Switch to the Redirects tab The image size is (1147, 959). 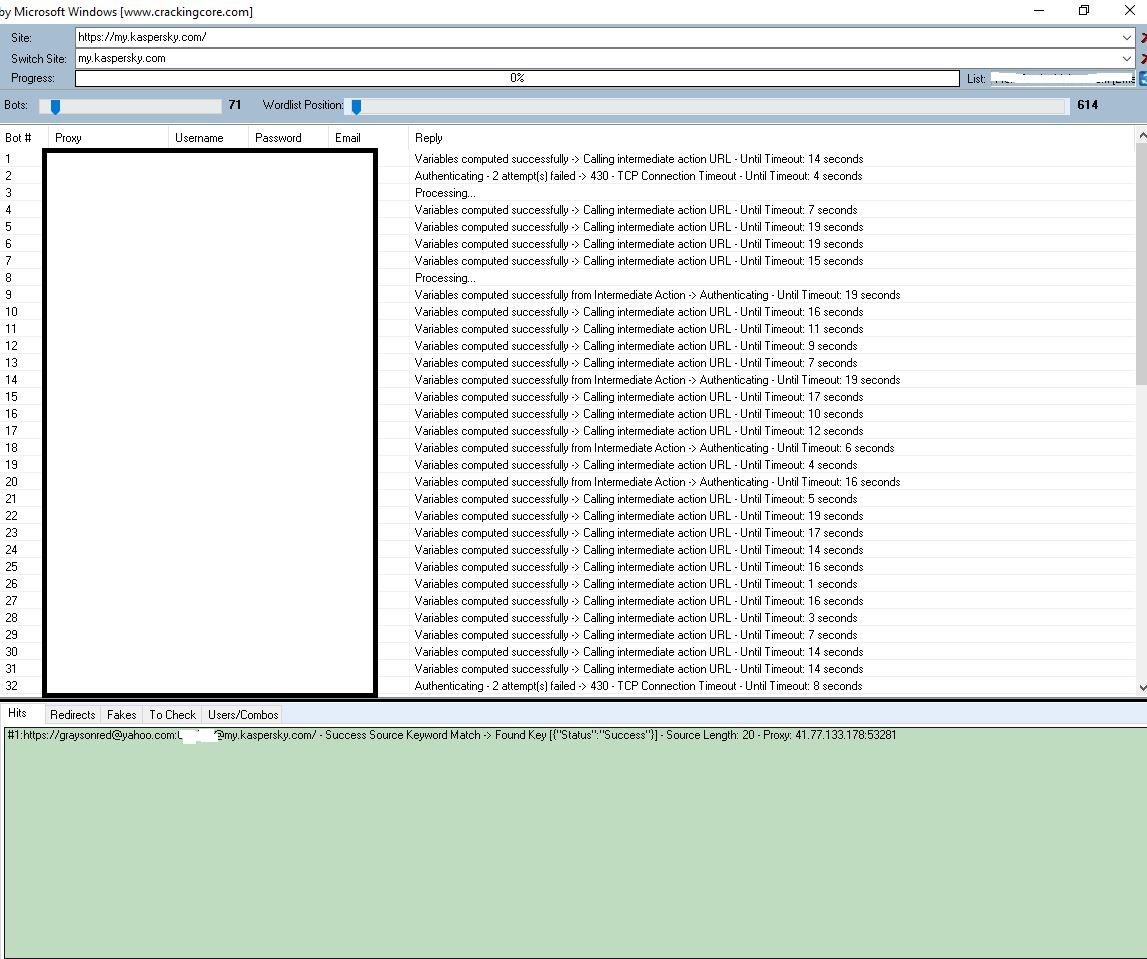pyautogui.click(x=72, y=715)
